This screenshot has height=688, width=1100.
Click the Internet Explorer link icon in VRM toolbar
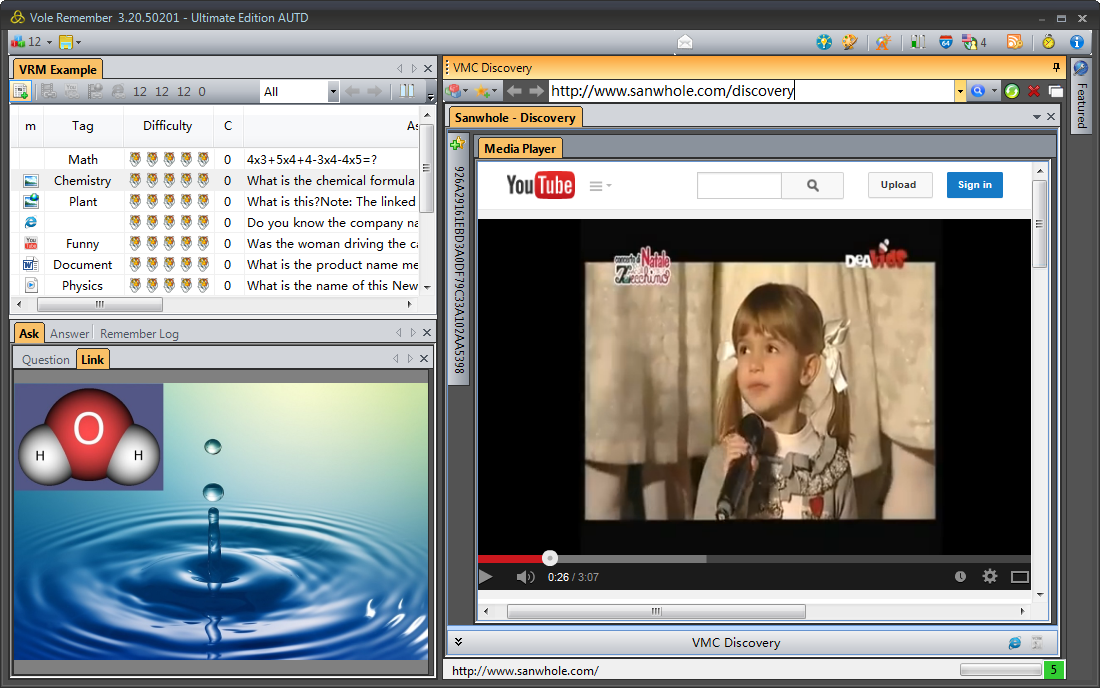[119, 91]
